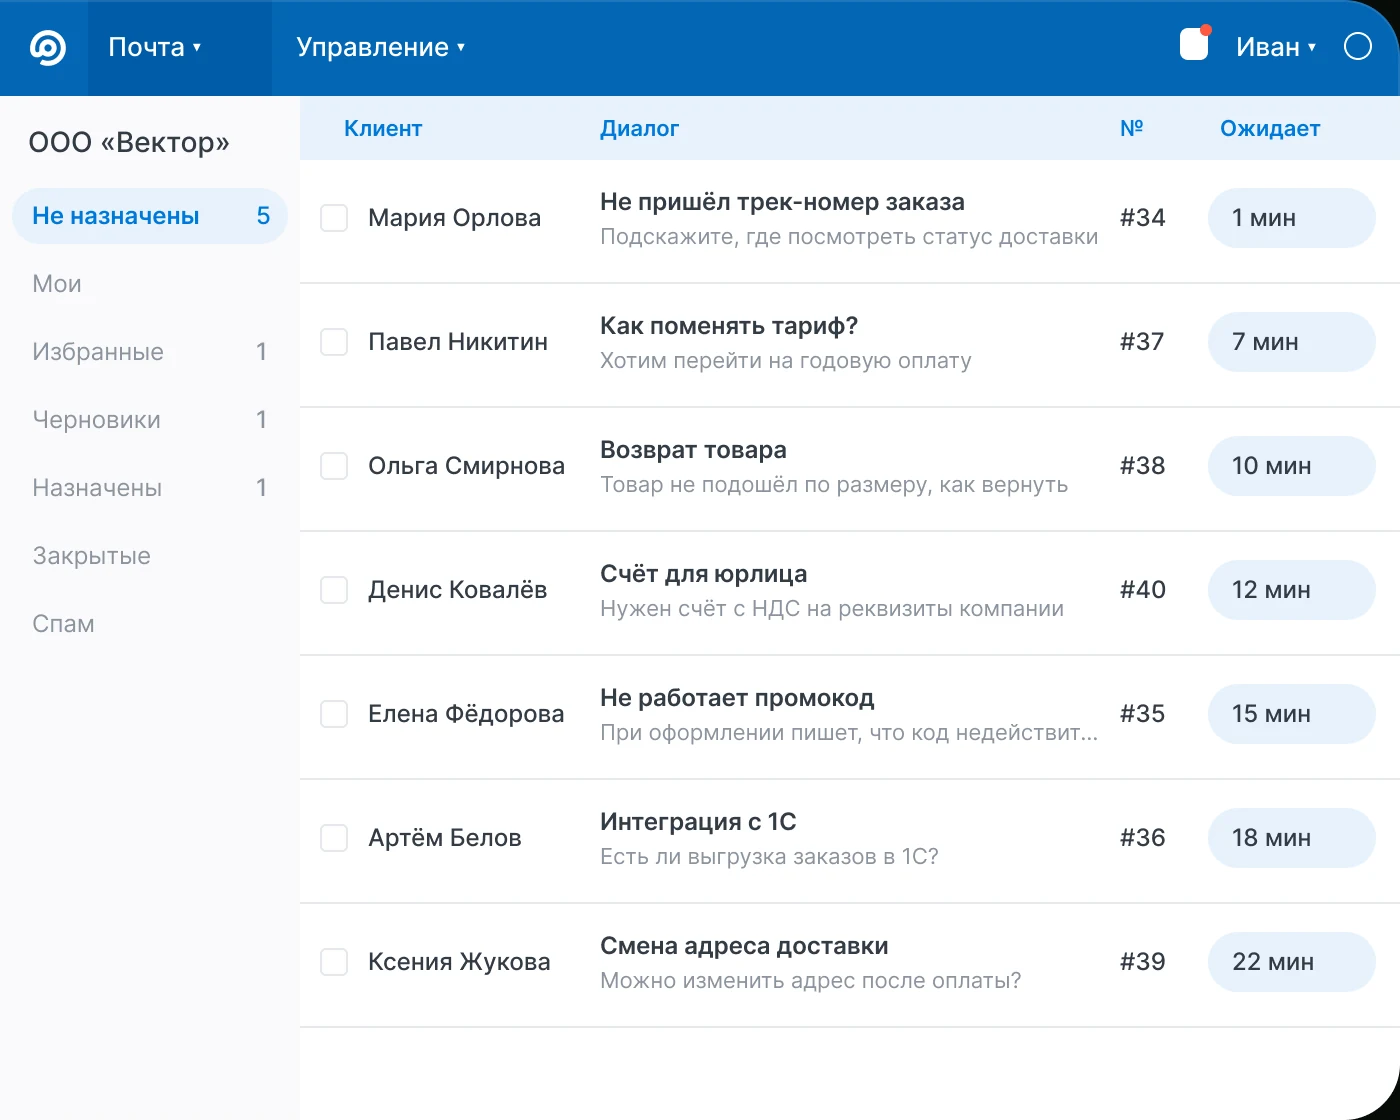This screenshot has width=1400, height=1120.
Task: Open dialog Смена адреса доставки
Action: point(744,946)
